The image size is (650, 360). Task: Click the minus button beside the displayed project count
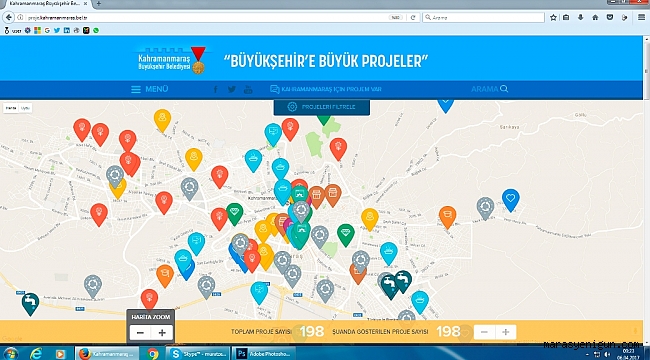pyautogui.click(x=484, y=332)
